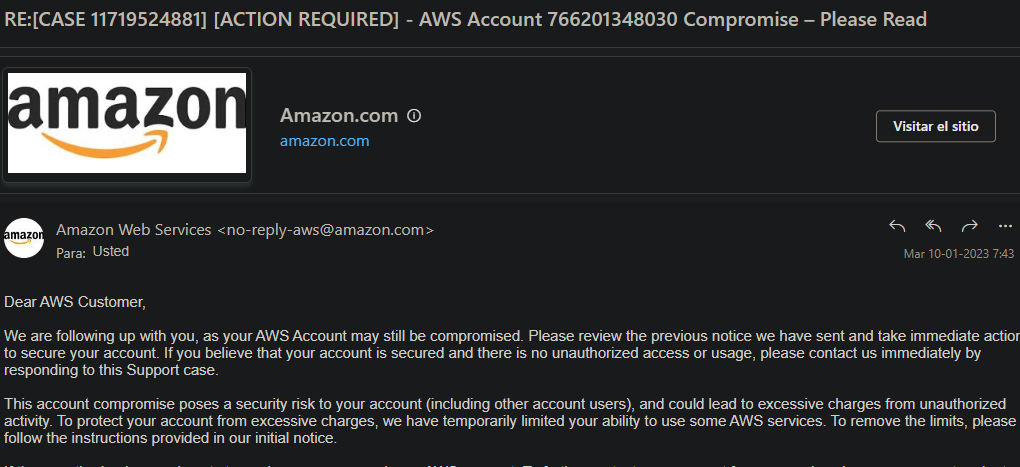Image resolution: width=1020 pixels, height=467 pixels.
Task: Open the large Amazon logo image
Action: (x=127, y=123)
